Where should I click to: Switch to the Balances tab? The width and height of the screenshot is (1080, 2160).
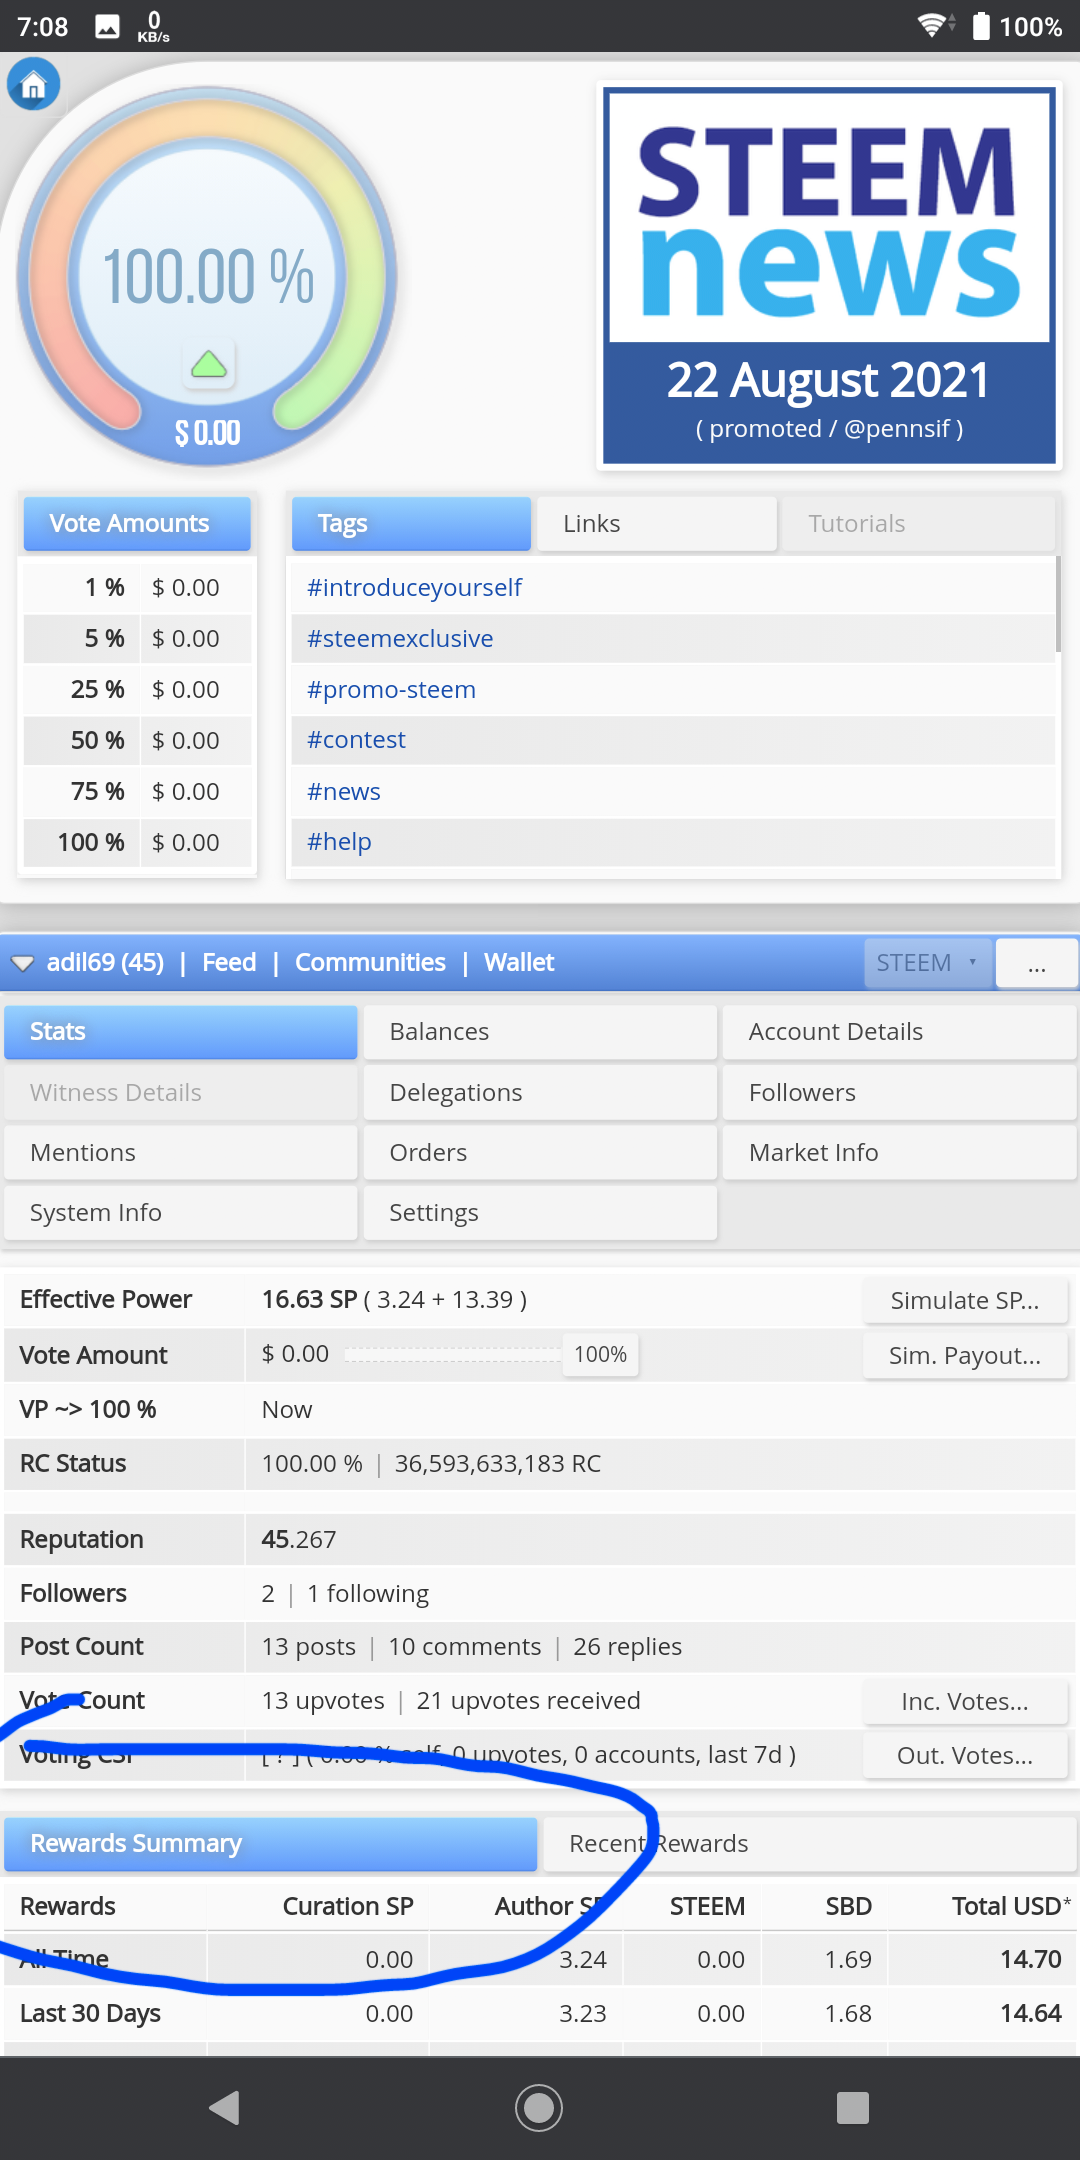coord(540,1032)
